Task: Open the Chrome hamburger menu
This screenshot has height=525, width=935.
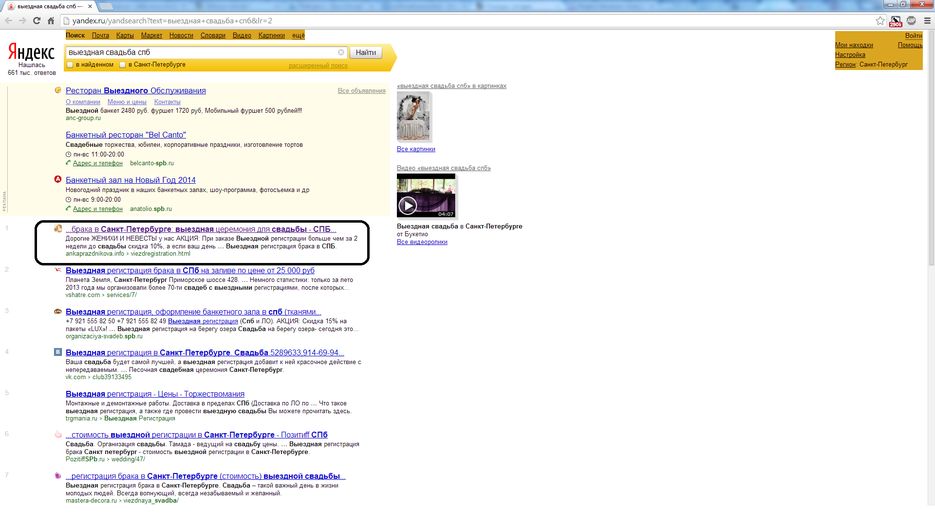Action: (x=927, y=20)
